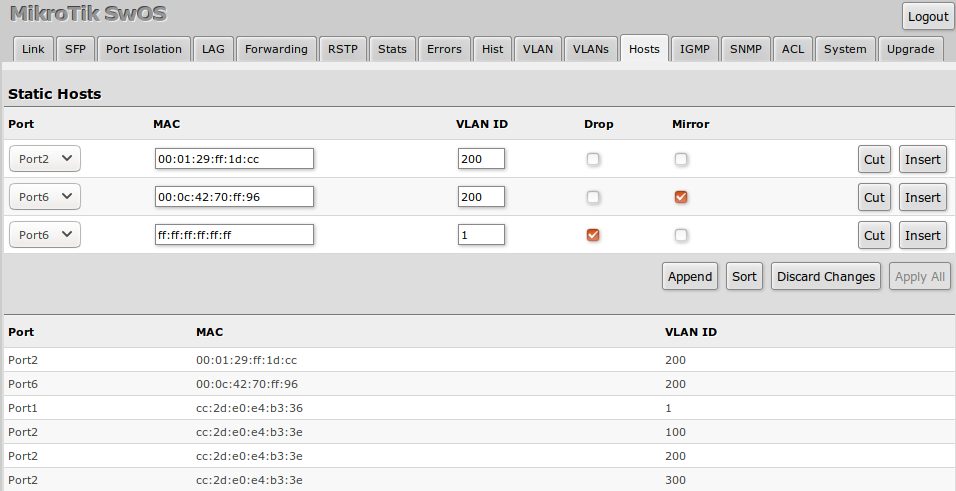Uncheck Drop for the ff:ff:ff:ff:ff:ff host
Screen dimensions: 956x491
point(593,235)
